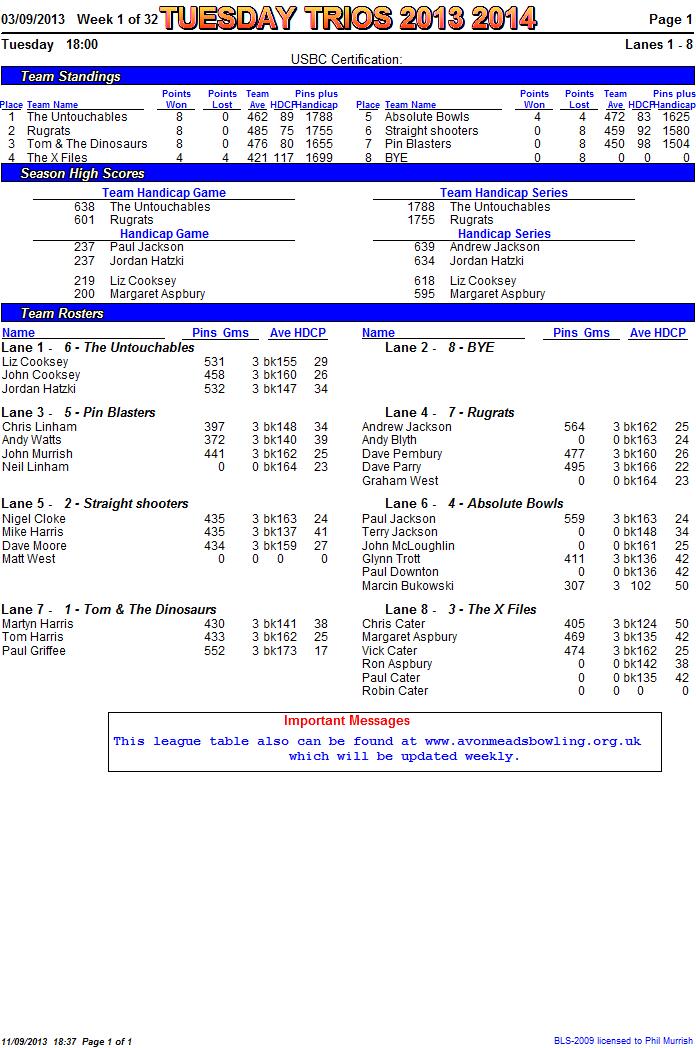696x1048 pixels.
Task: Select "Martyn Harris" roster entry
Action: [x=37, y=624]
